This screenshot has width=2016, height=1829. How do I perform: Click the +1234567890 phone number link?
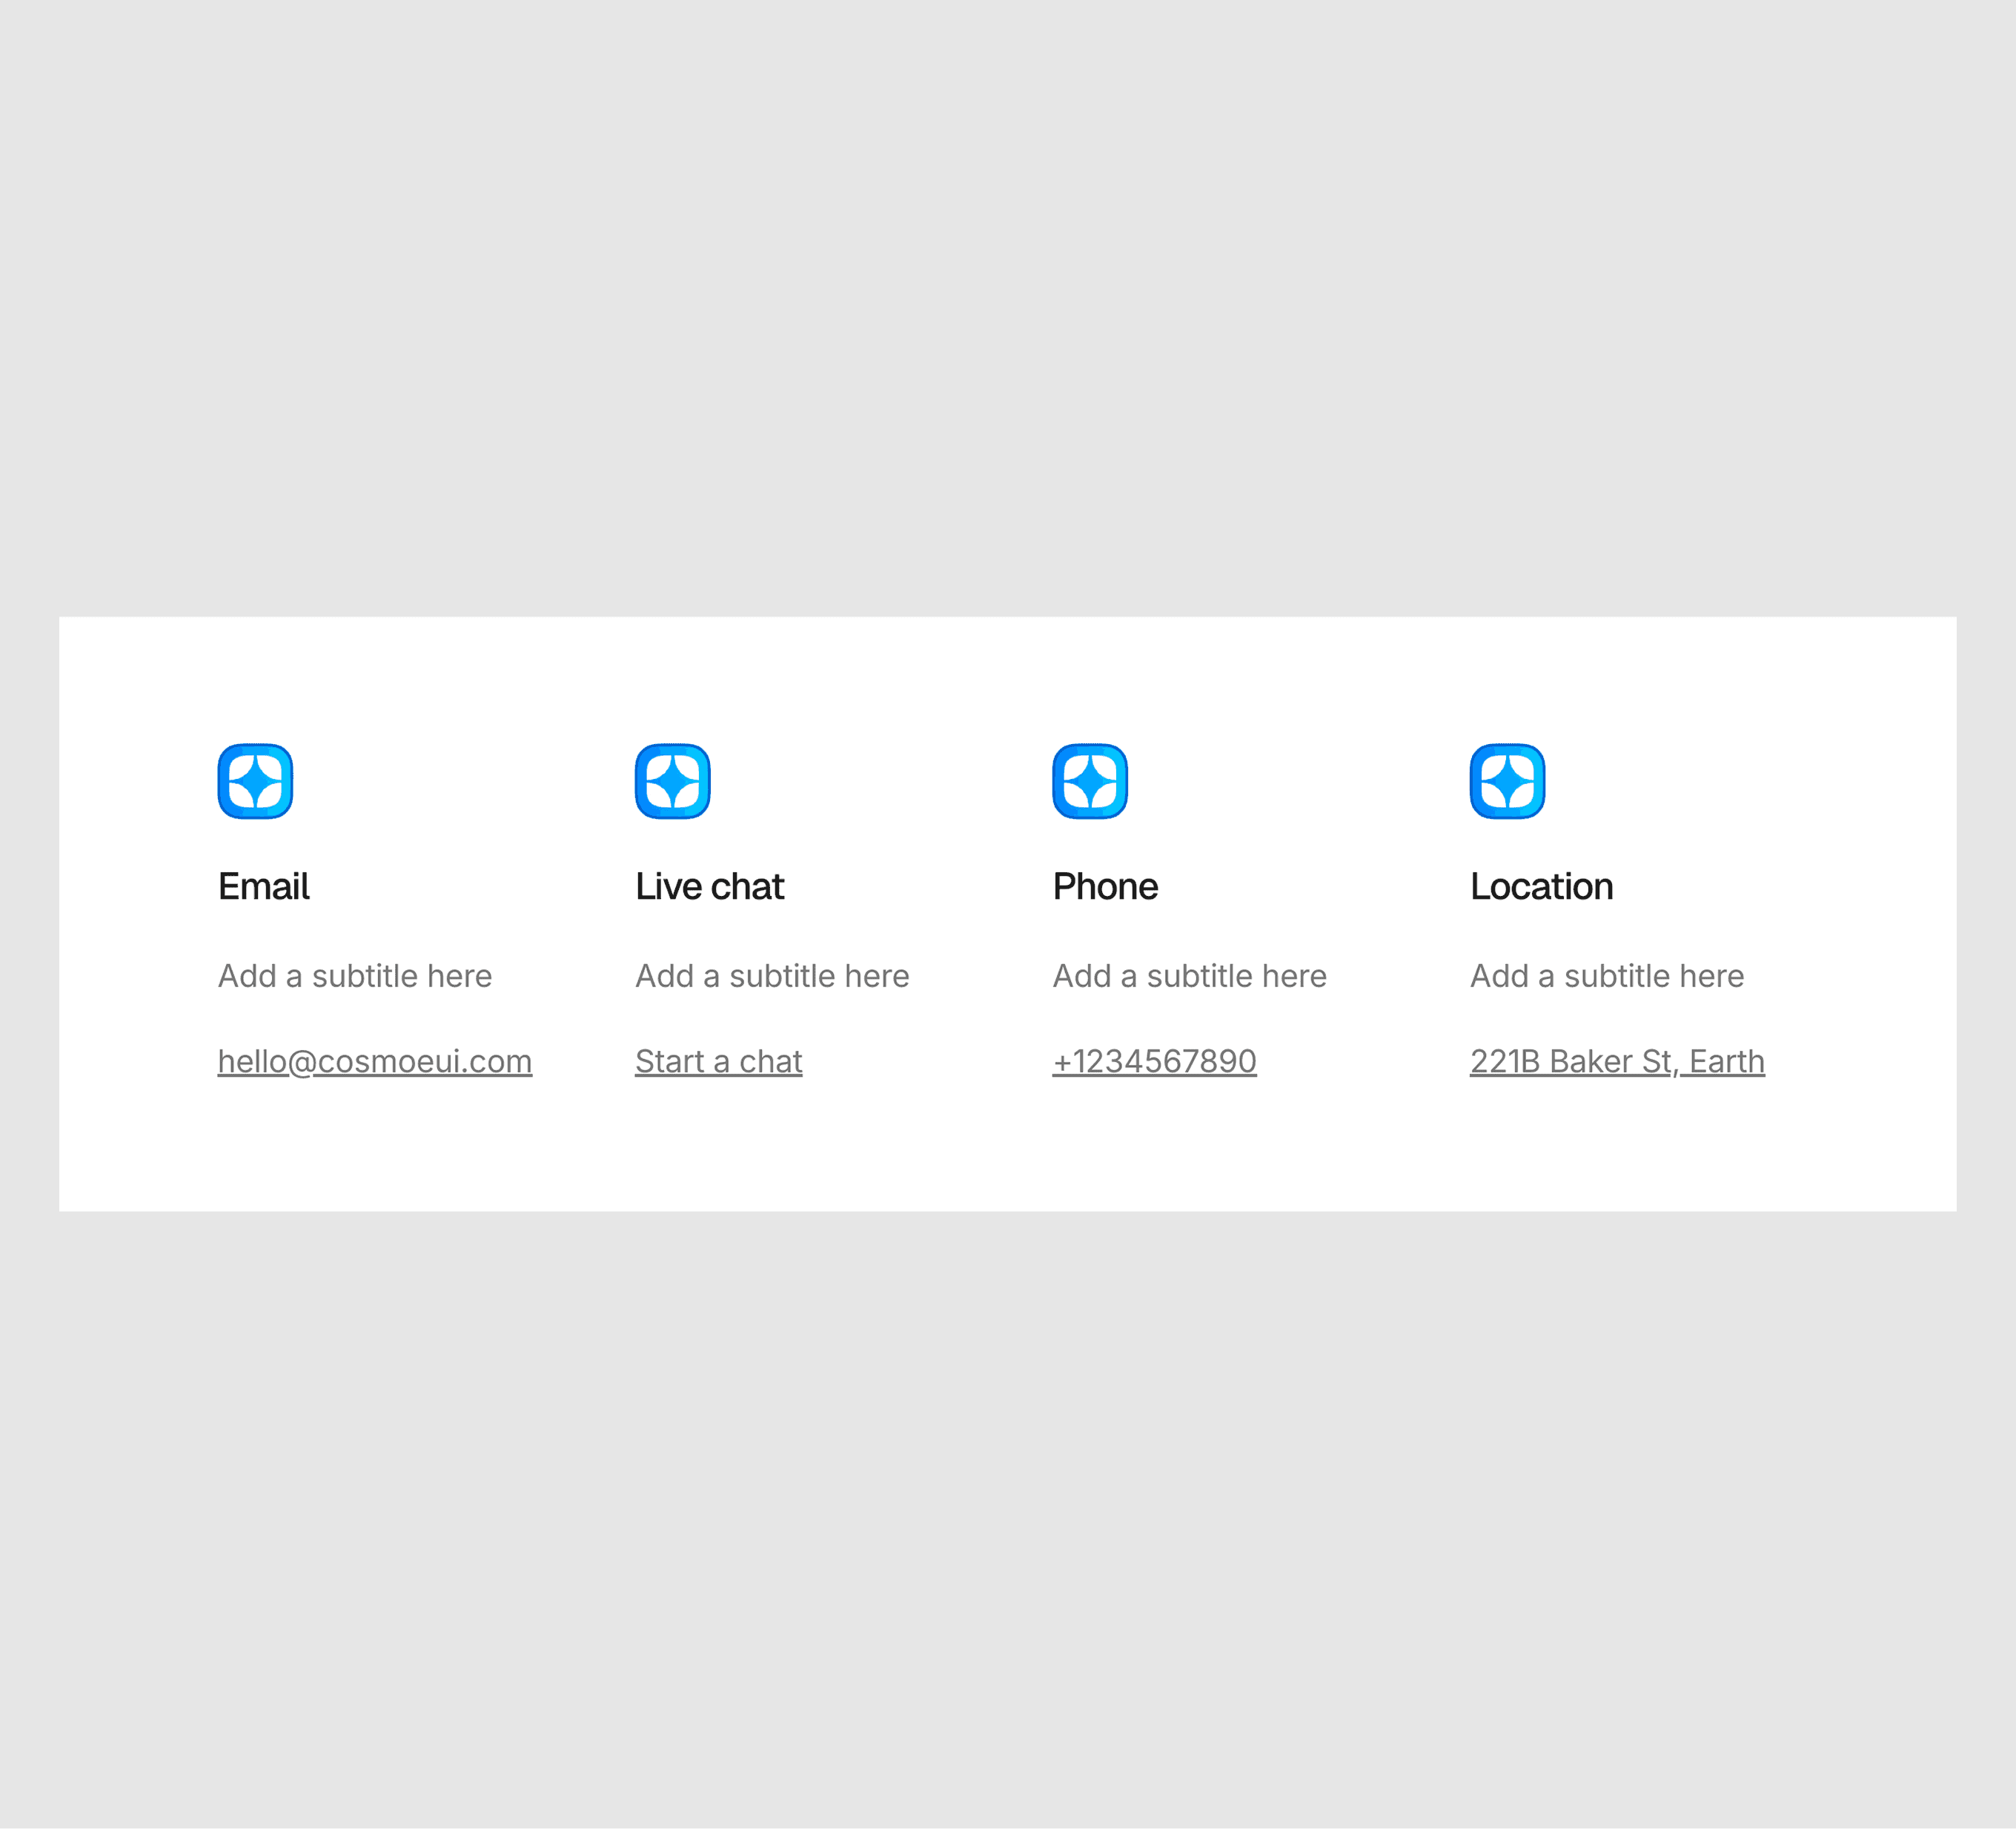tap(1154, 1061)
